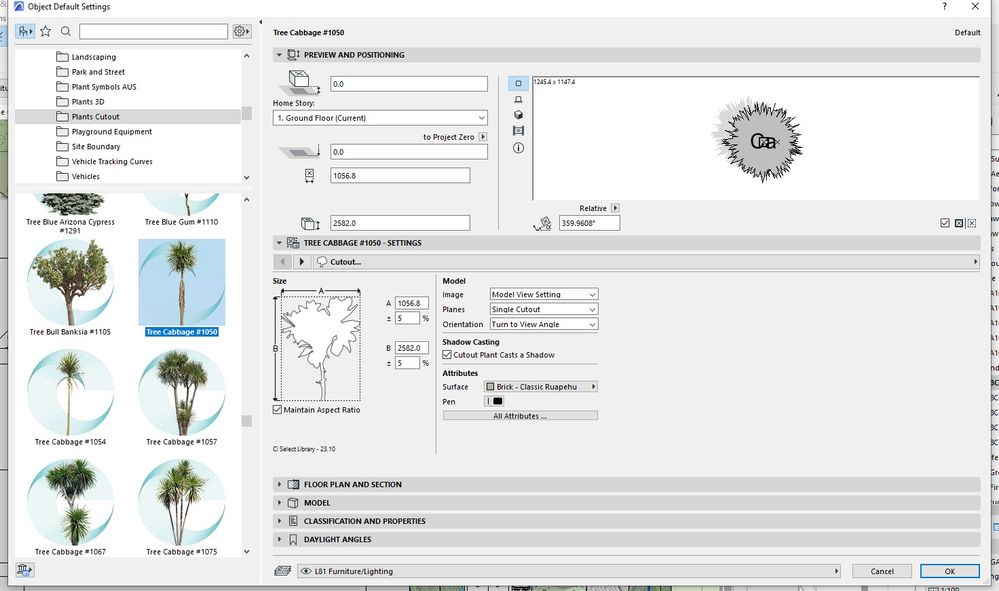Click the favorites star in the search bar

coord(46,31)
